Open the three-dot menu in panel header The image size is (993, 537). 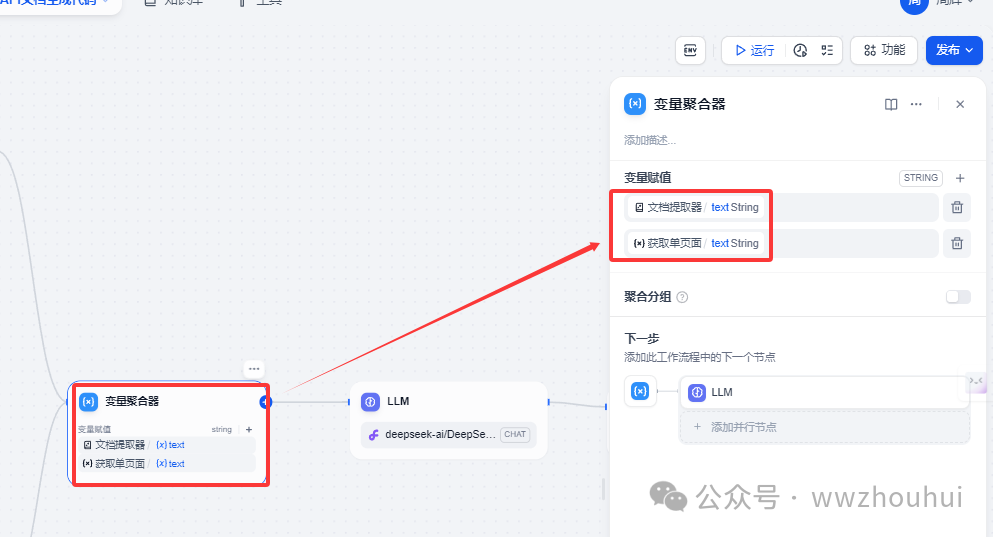(x=916, y=104)
